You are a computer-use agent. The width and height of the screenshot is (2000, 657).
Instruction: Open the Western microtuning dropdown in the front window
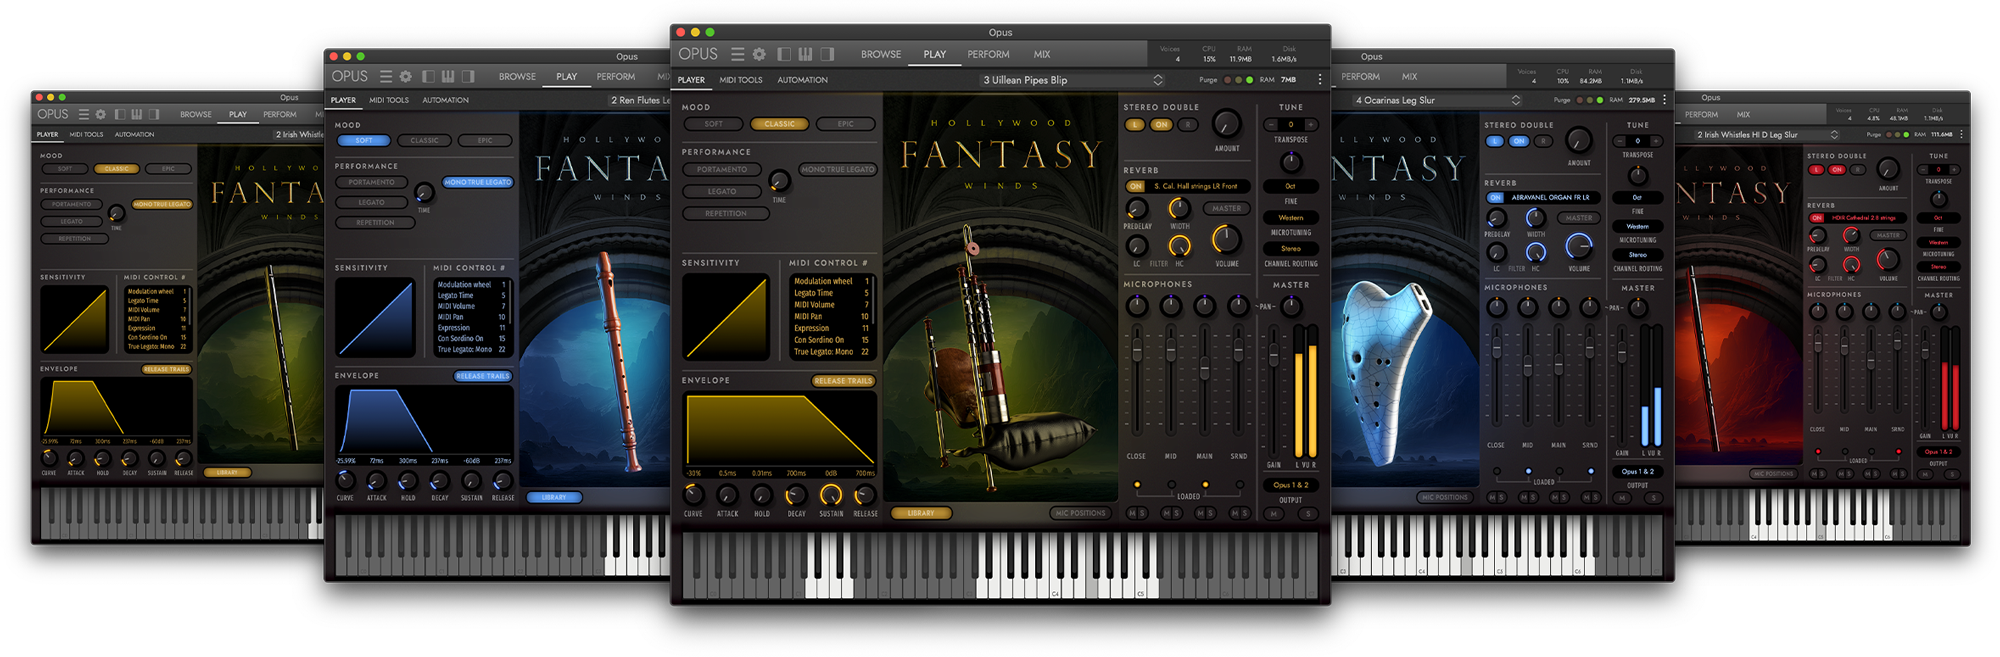1290,217
